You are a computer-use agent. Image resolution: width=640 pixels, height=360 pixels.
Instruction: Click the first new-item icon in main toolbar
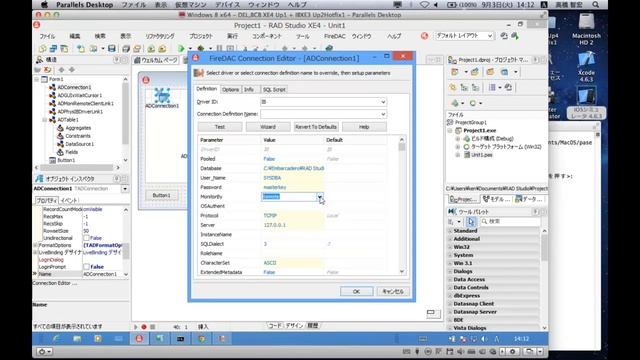click(x=42, y=49)
